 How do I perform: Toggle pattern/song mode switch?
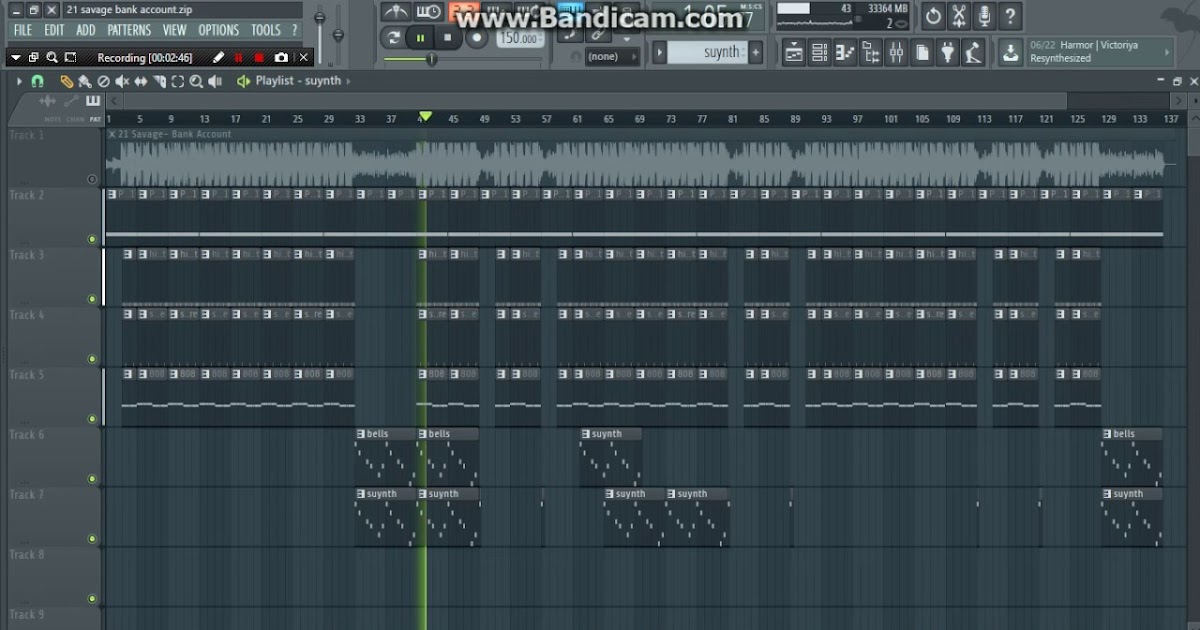pos(393,38)
